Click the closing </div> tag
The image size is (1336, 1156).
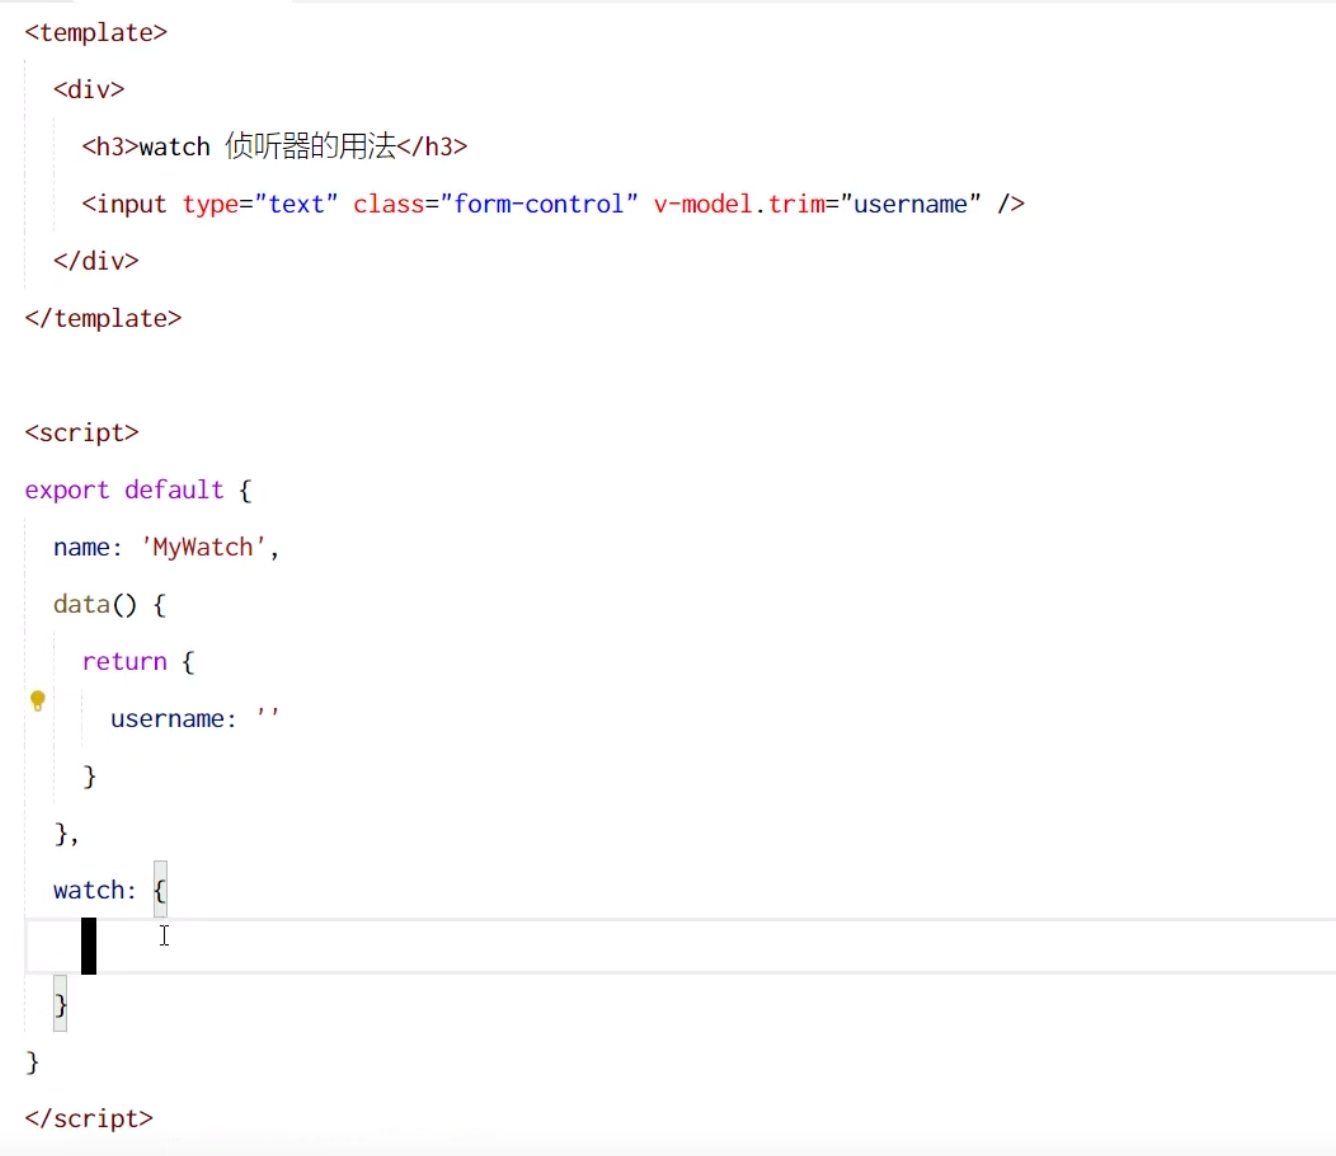(95, 261)
